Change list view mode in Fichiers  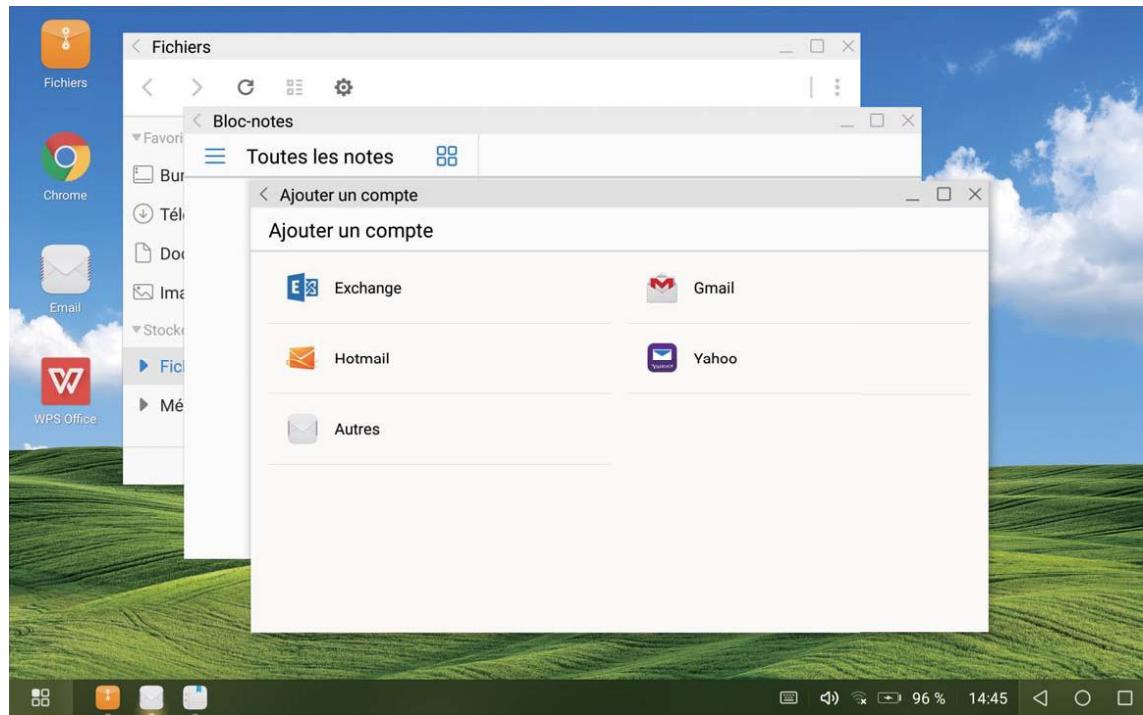tap(294, 87)
